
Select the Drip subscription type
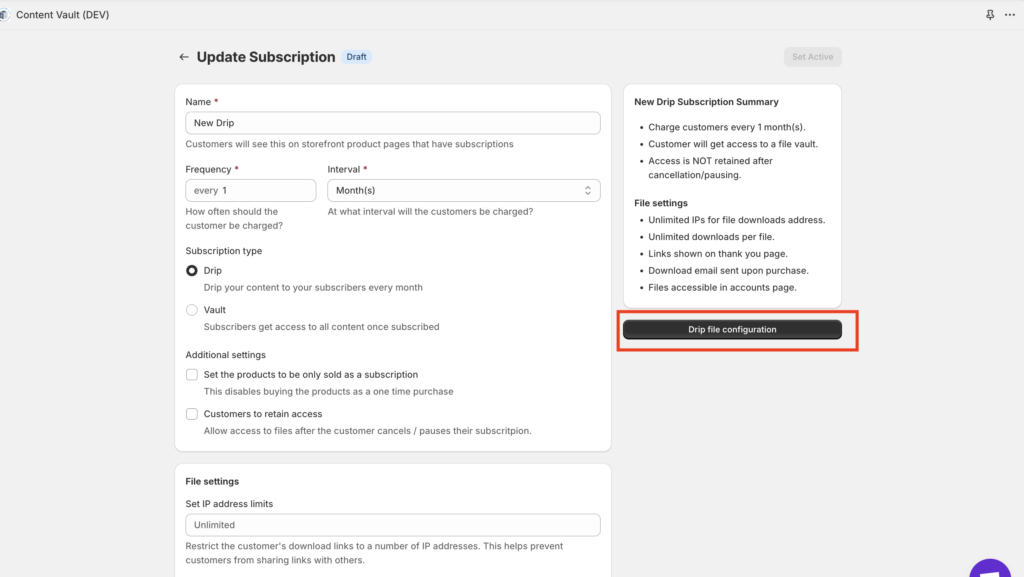[191, 270]
